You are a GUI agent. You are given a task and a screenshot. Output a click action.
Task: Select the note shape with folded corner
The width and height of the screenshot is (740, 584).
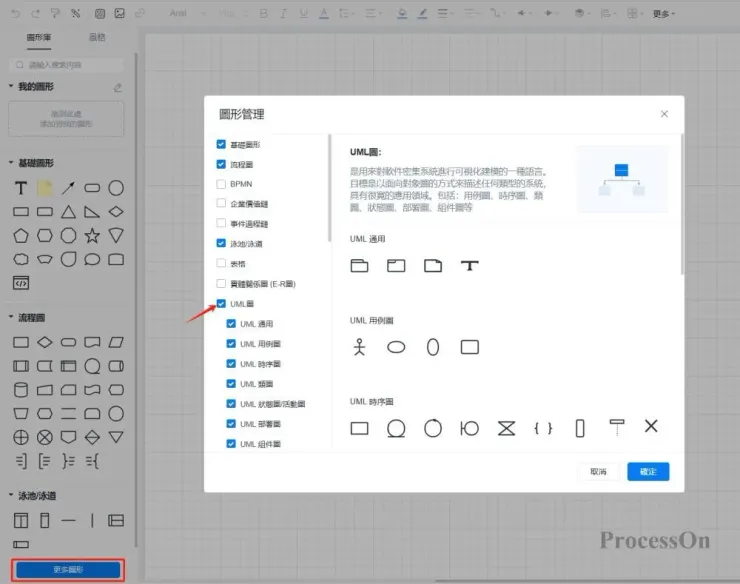[x=432, y=266]
